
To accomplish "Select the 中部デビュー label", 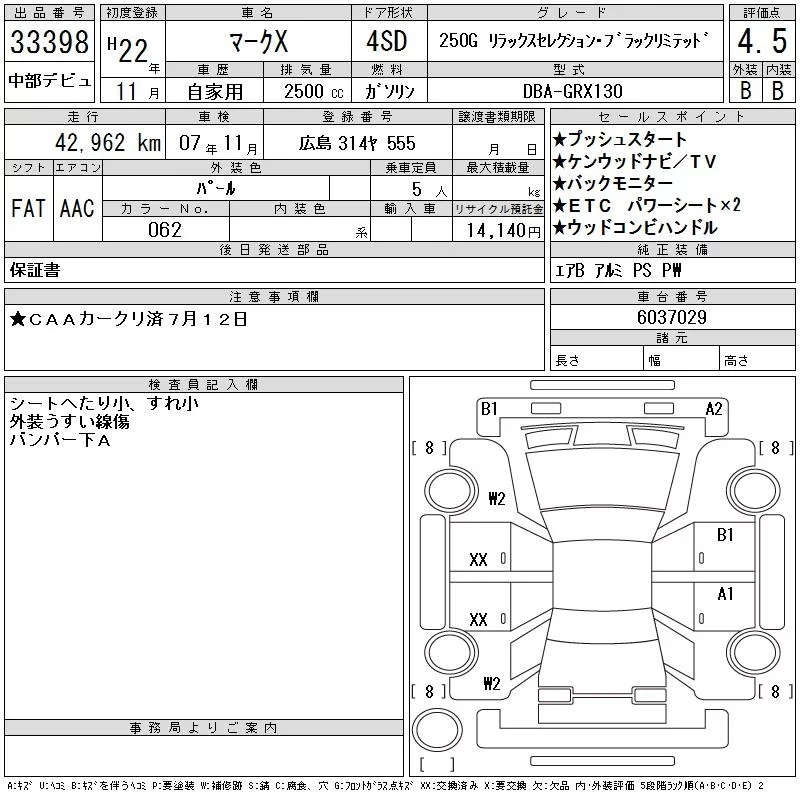I will click(49, 81).
